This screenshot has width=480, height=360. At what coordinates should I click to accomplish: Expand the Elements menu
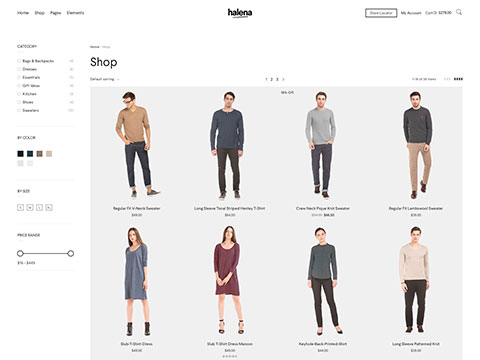coord(75,13)
